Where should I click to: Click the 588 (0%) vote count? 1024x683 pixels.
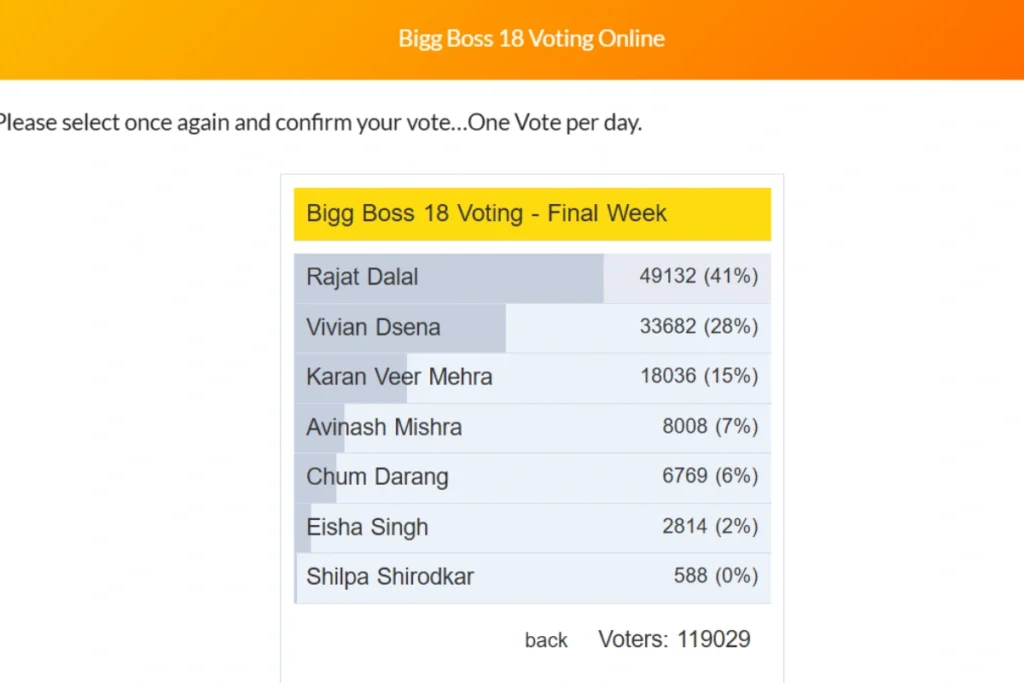click(x=716, y=576)
